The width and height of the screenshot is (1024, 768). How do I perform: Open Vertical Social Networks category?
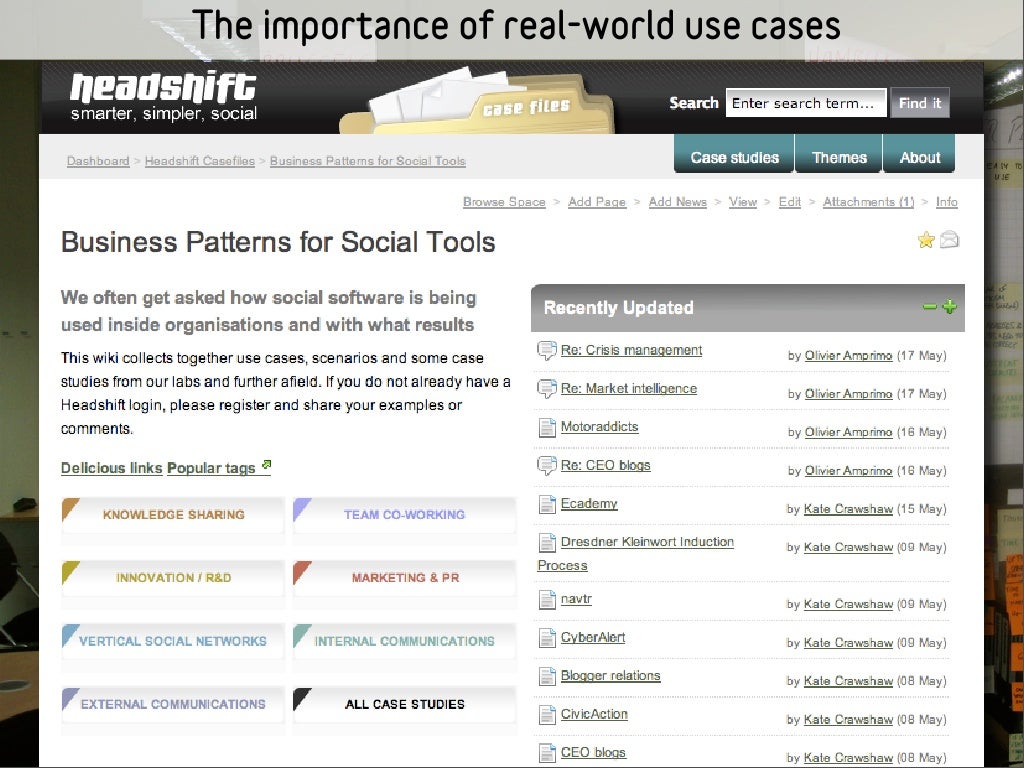click(x=173, y=641)
